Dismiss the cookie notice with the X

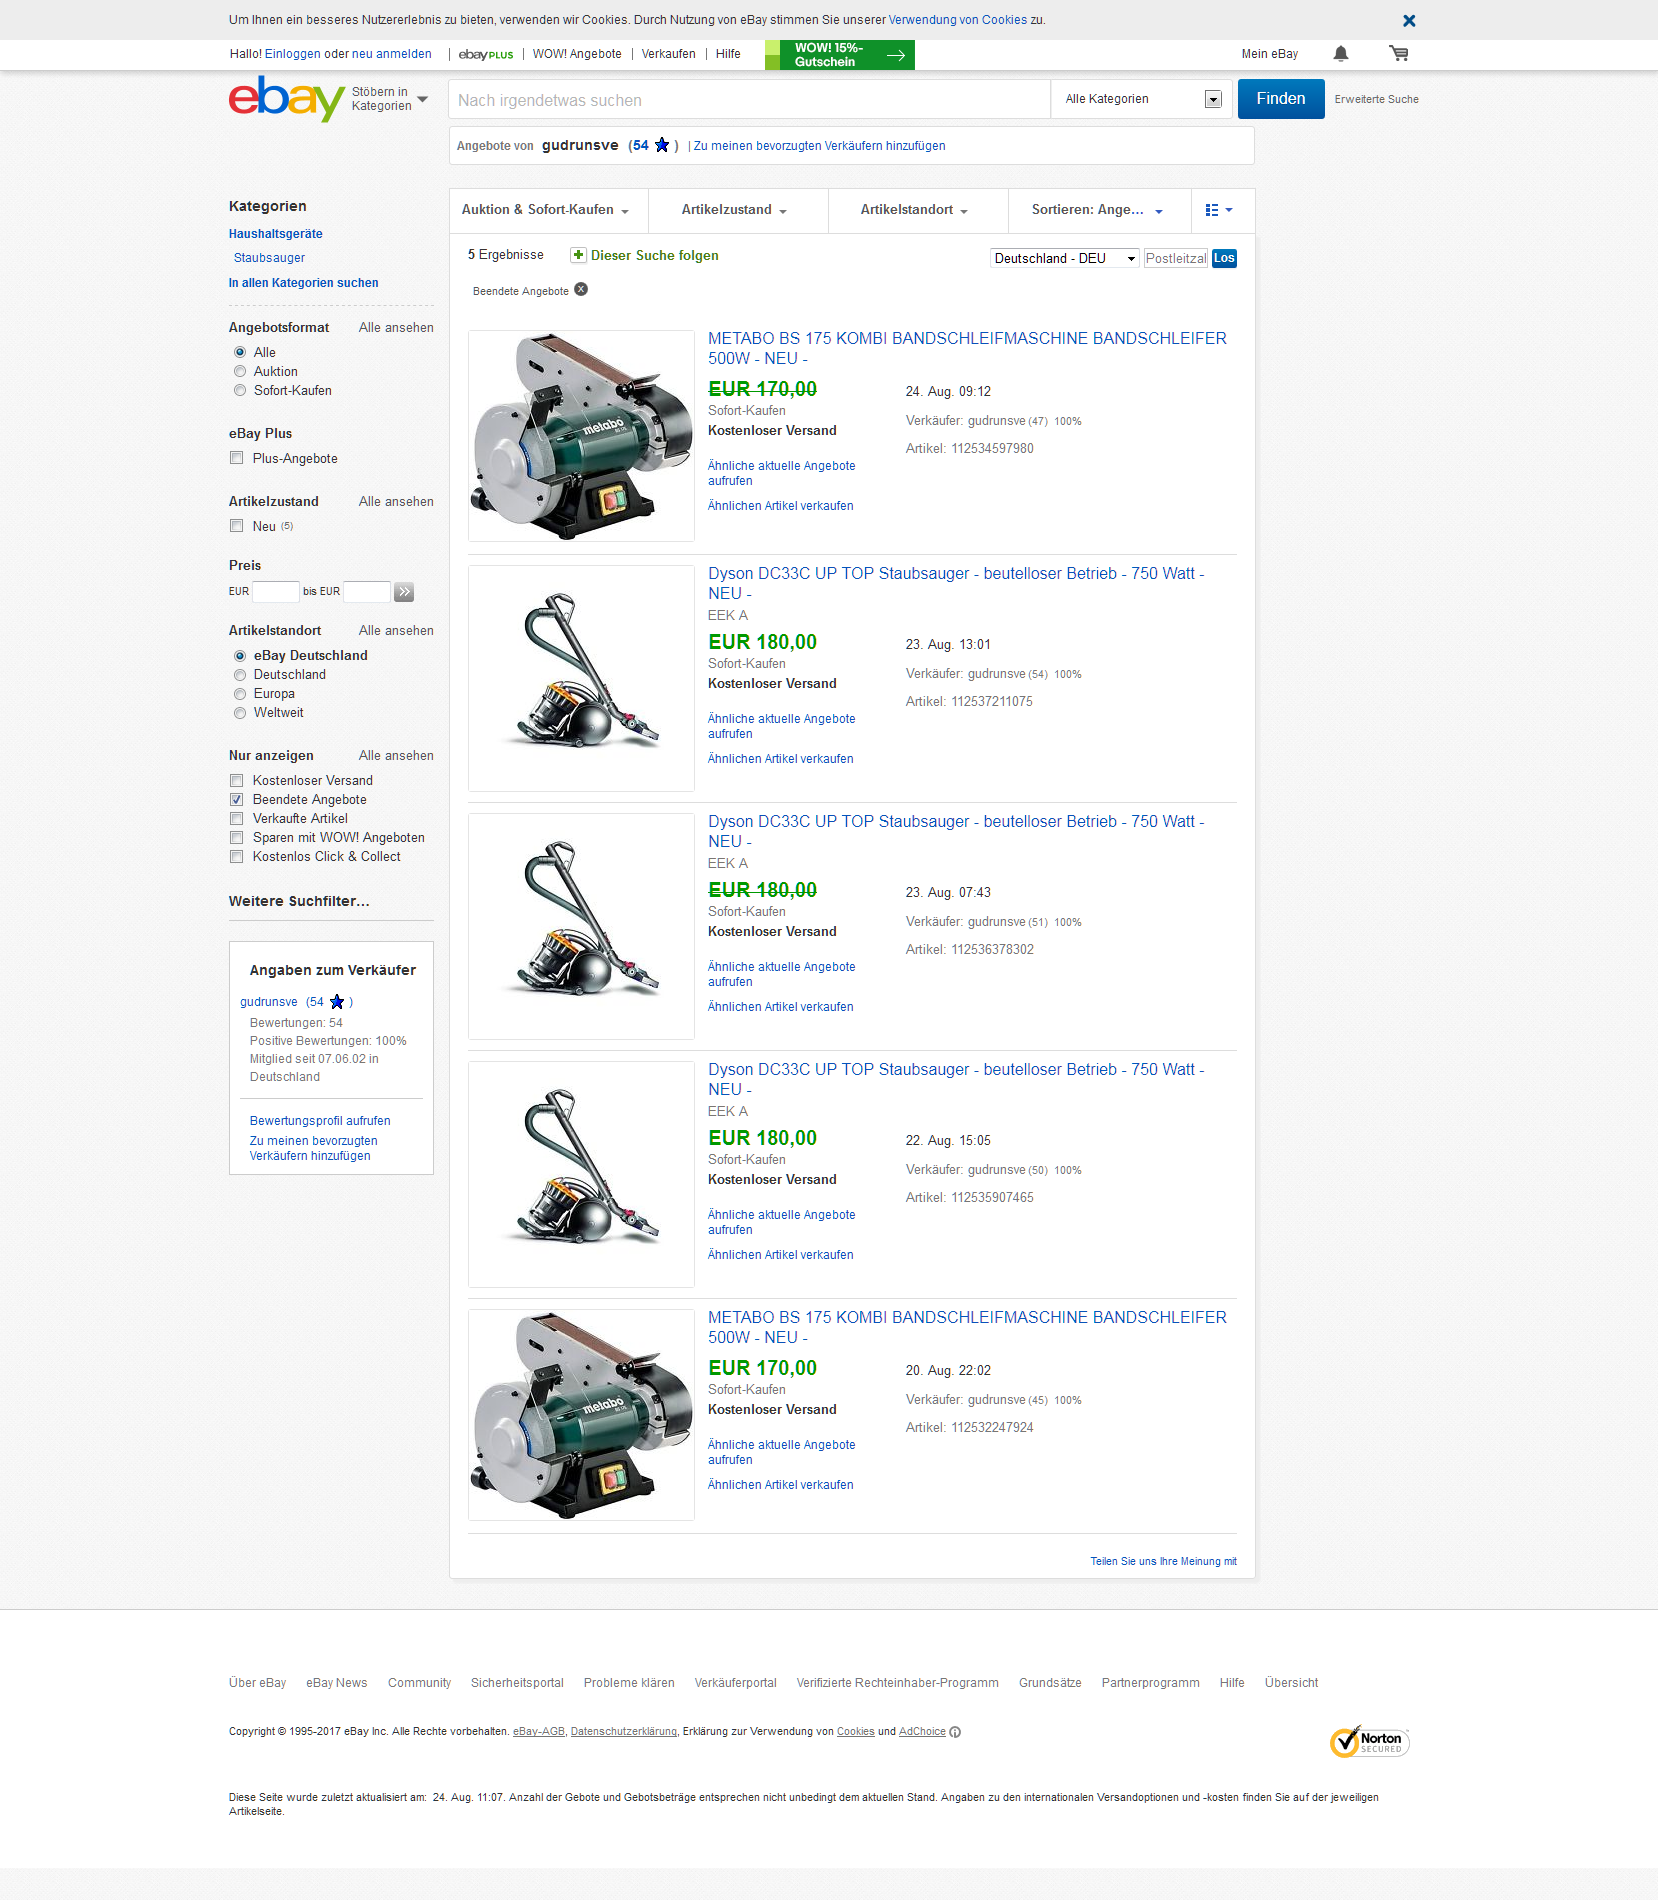click(x=1408, y=21)
